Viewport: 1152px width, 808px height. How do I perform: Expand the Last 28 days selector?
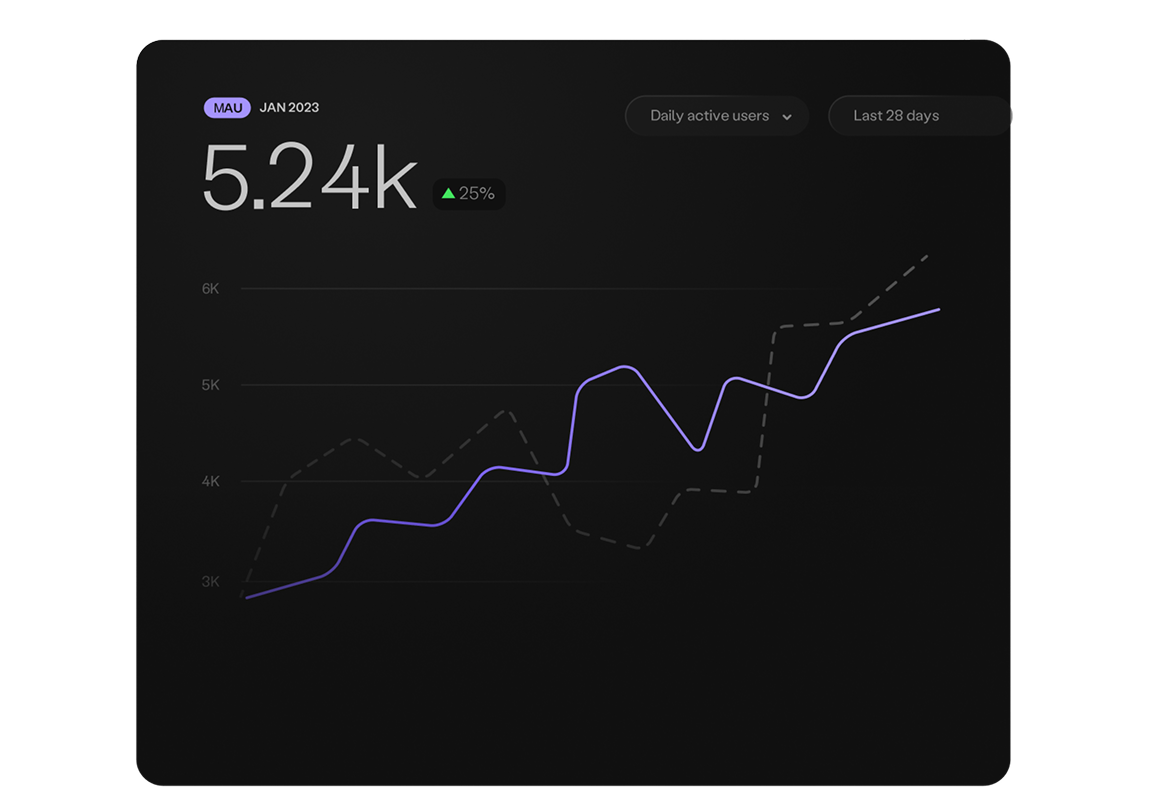[919, 116]
